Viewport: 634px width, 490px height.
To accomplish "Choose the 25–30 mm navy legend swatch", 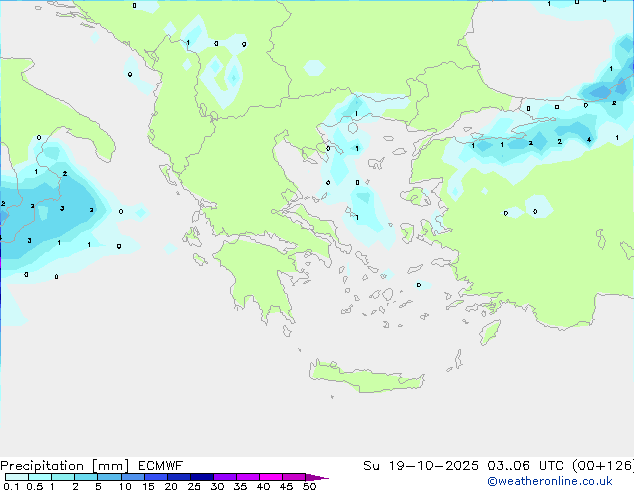I will click(202, 477).
